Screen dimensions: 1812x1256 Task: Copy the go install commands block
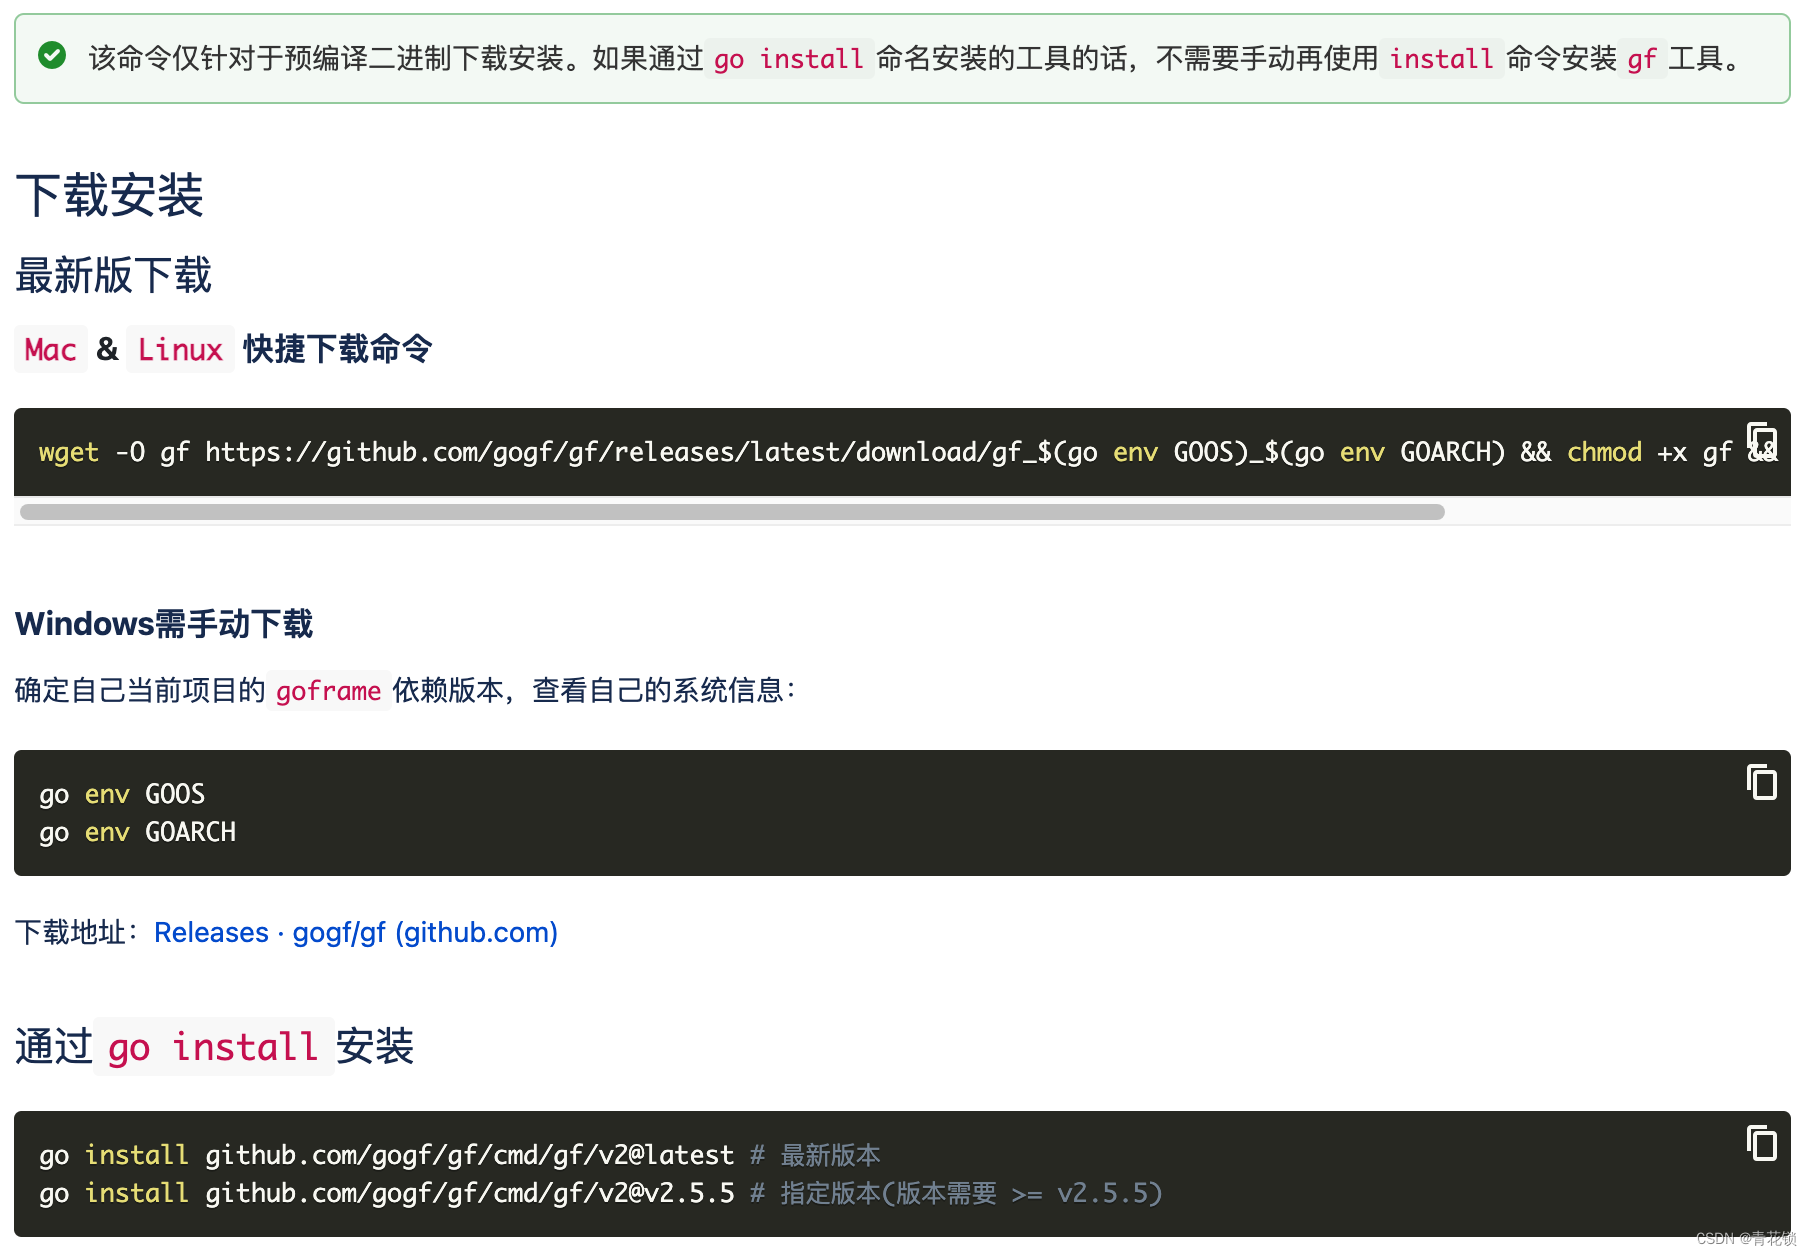click(1762, 1143)
